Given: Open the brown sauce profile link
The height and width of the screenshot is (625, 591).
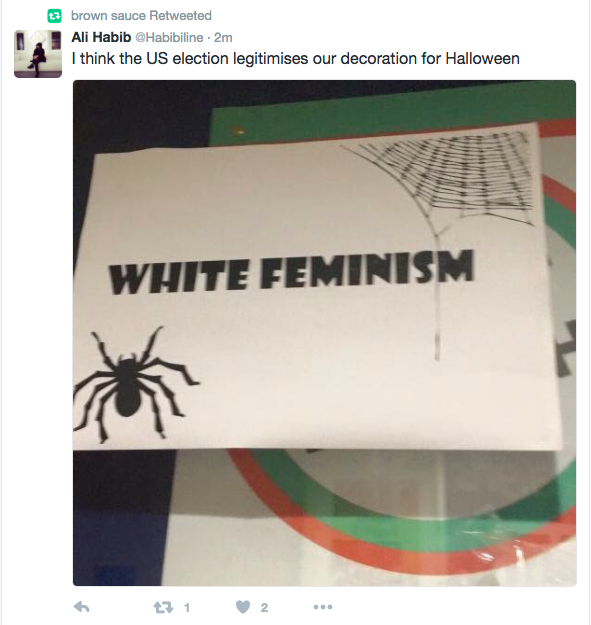Looking at the screenshot, I should (x=108, y=16).
